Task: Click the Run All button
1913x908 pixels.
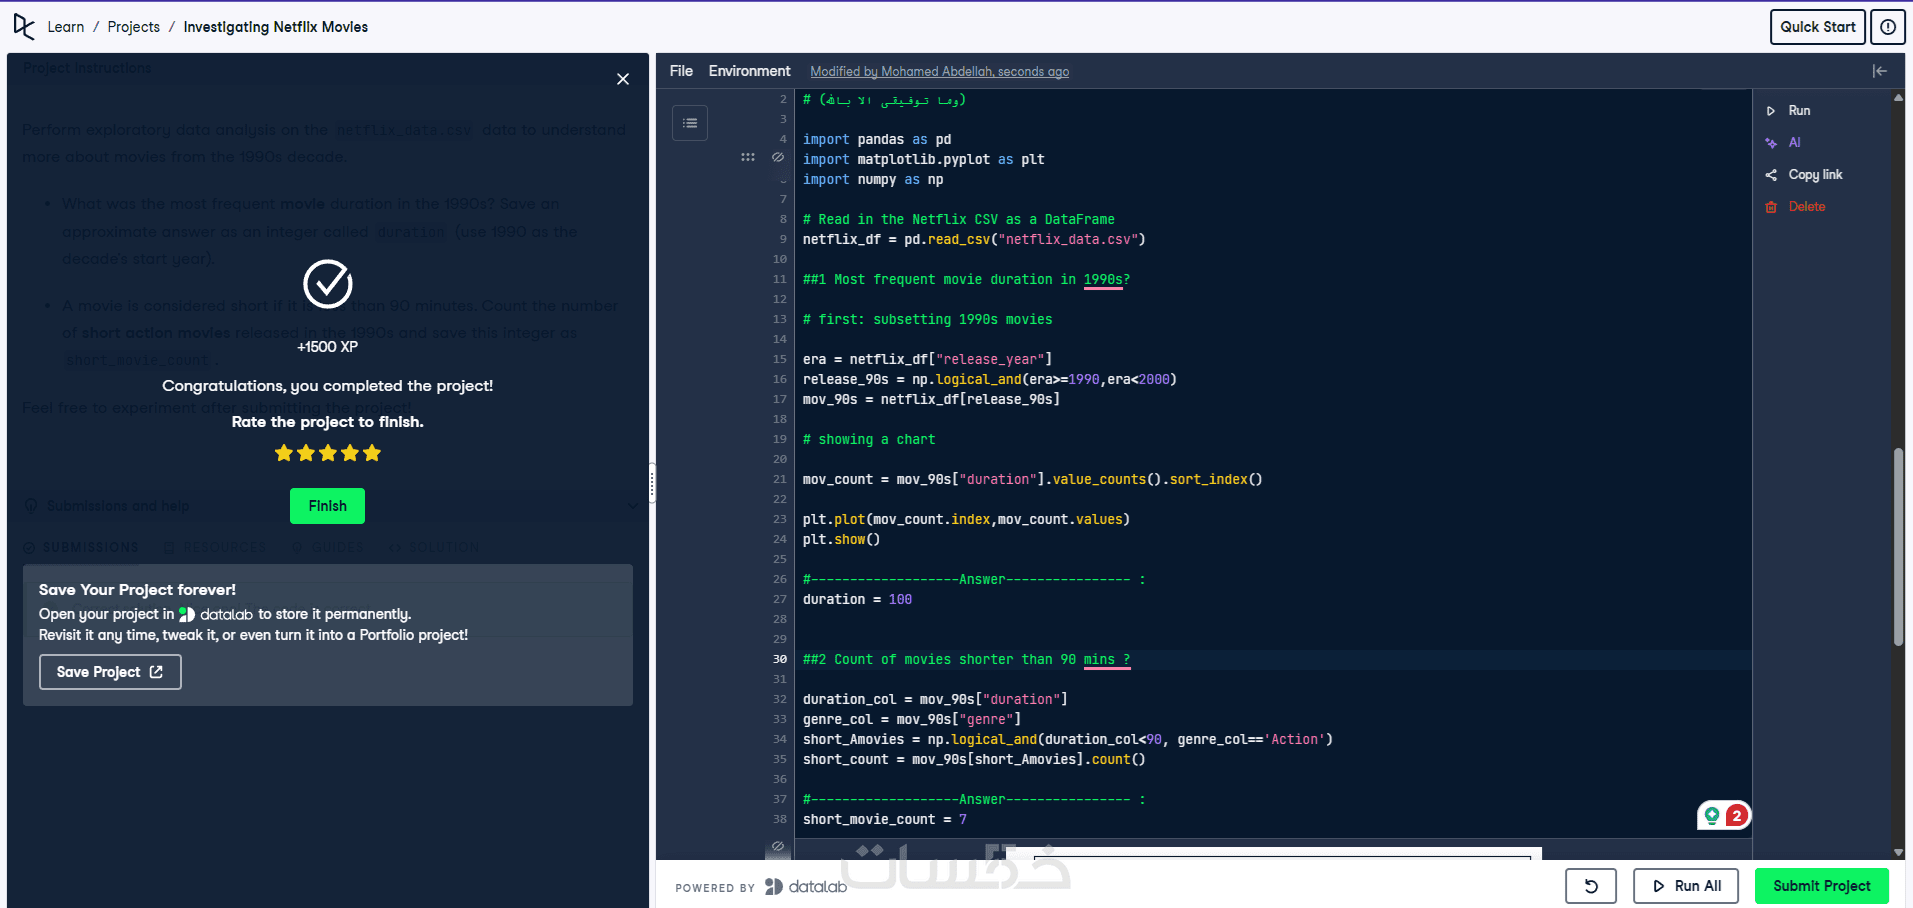Action: pyautogui.click(x=1686, y=886)
